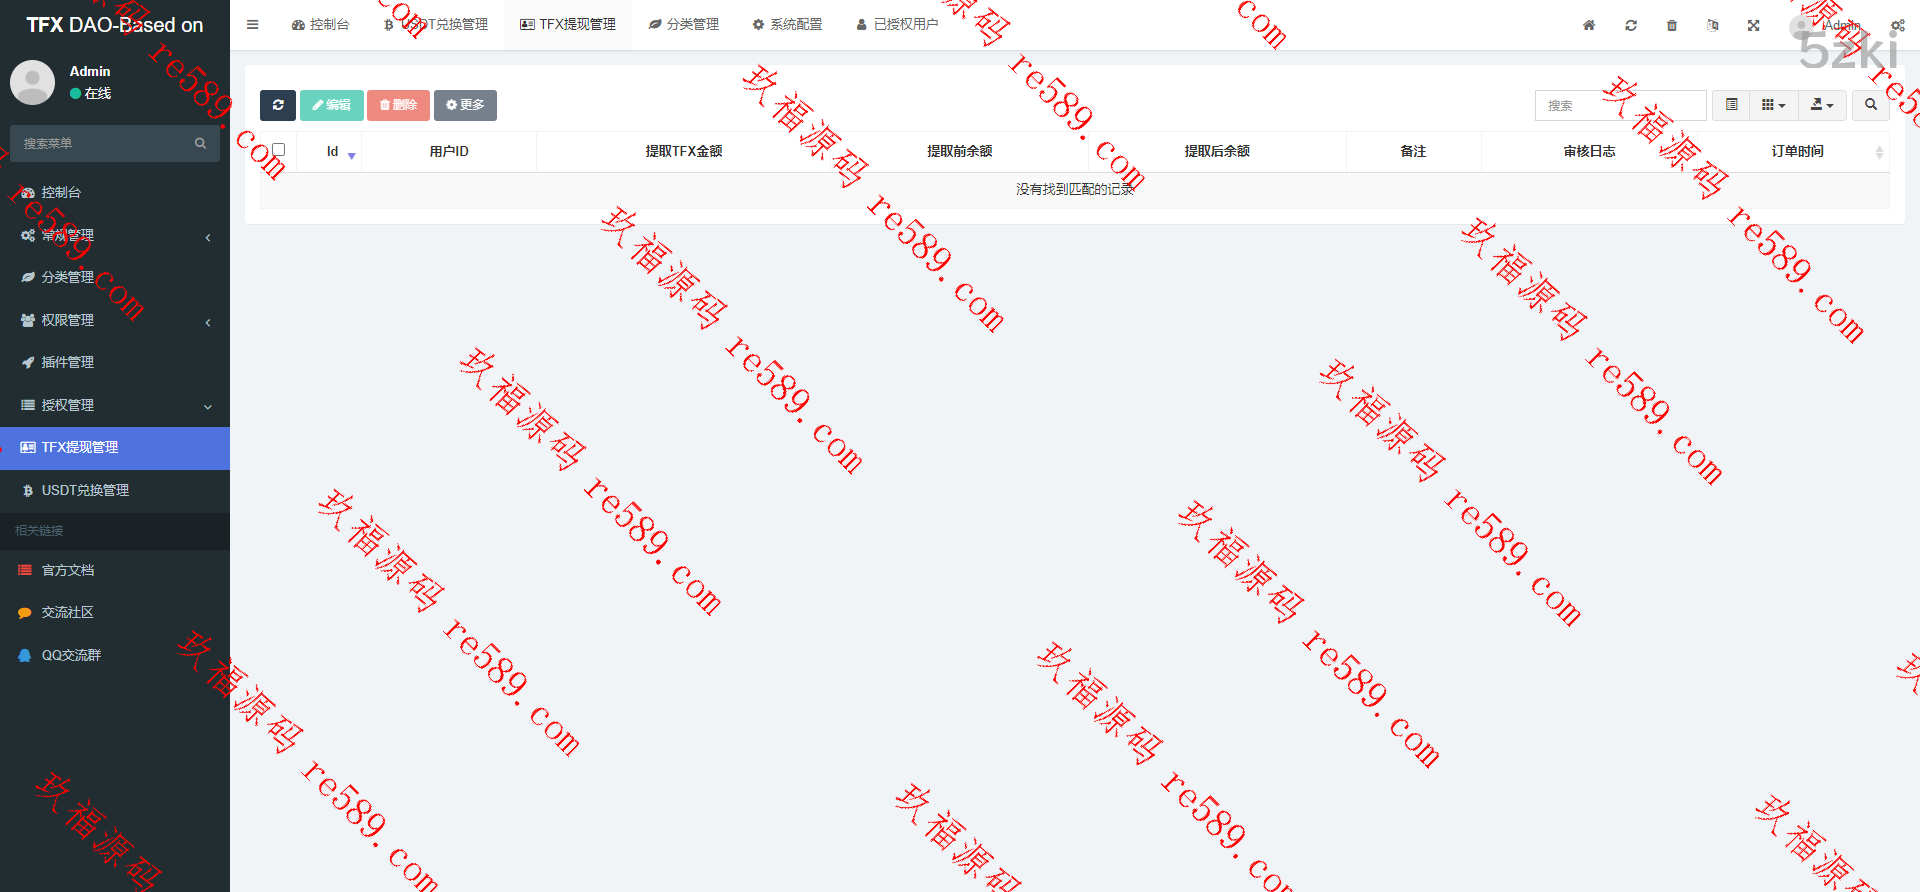Sort the table by Id column
Viewport: 1920px width, 892px height.
333,152
